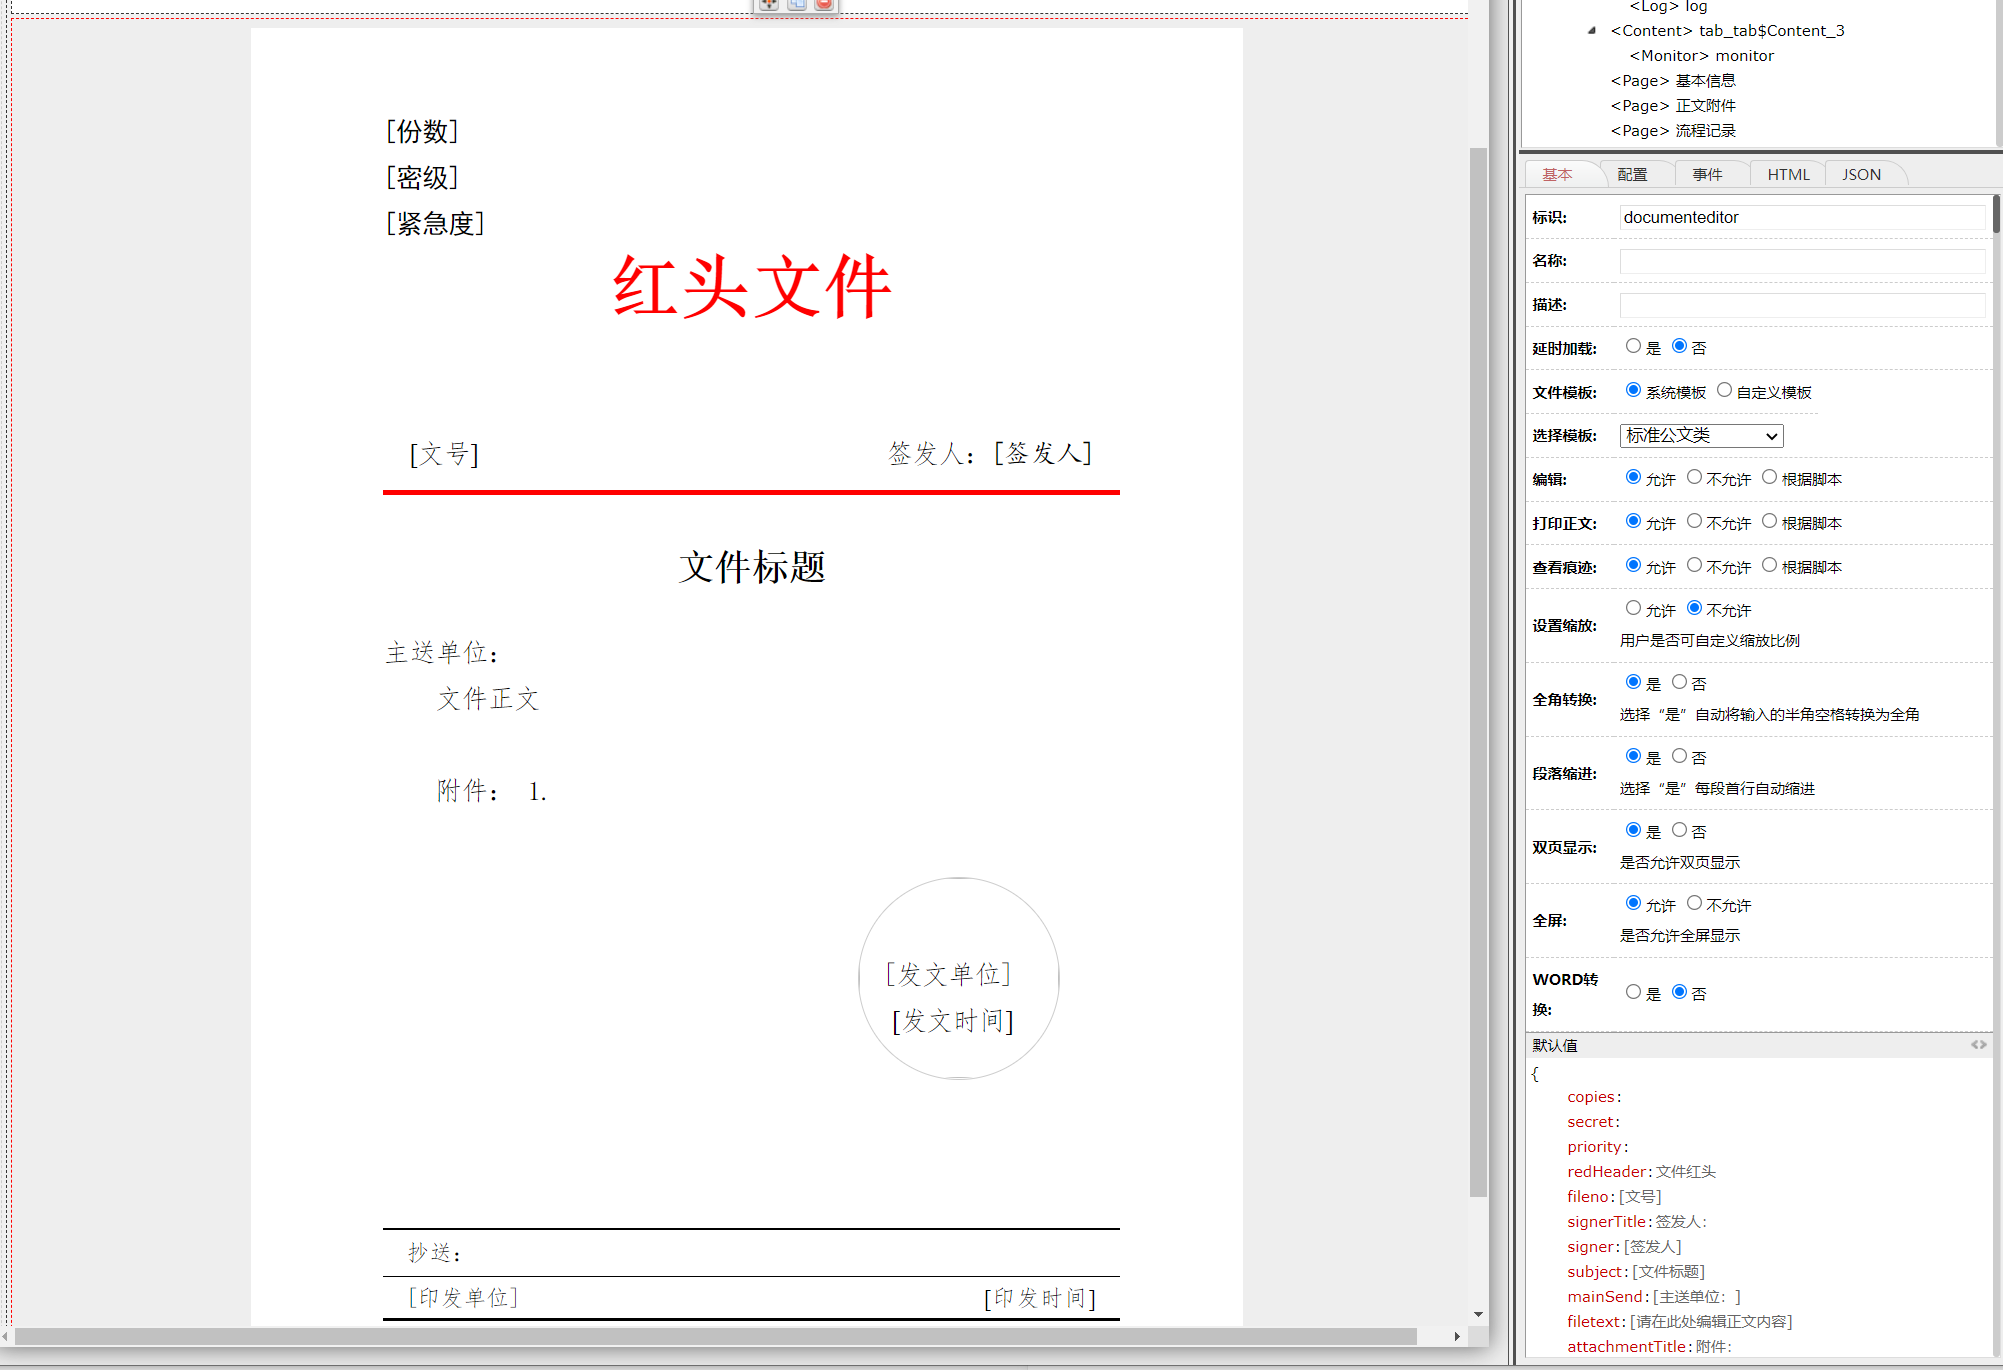The width and height of the screenshot is (2003, 1370).
Task: Click the copy component icon
Action: [x=796, y=4]
